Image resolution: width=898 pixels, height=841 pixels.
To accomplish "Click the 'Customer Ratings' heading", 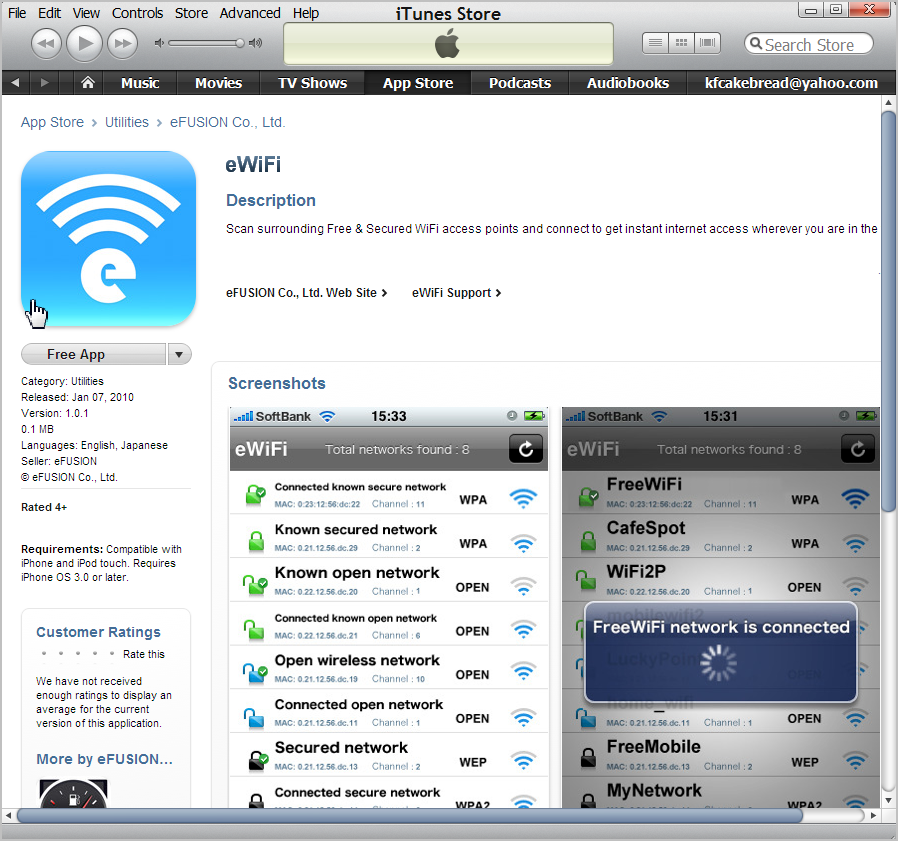I will [99, 632].
